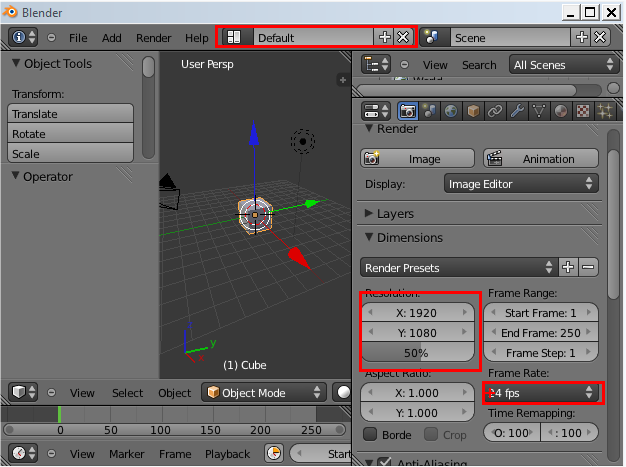Open the Info editor type selector
The image size is (626, 467).
pyautogui.click(x=23, y=38)
